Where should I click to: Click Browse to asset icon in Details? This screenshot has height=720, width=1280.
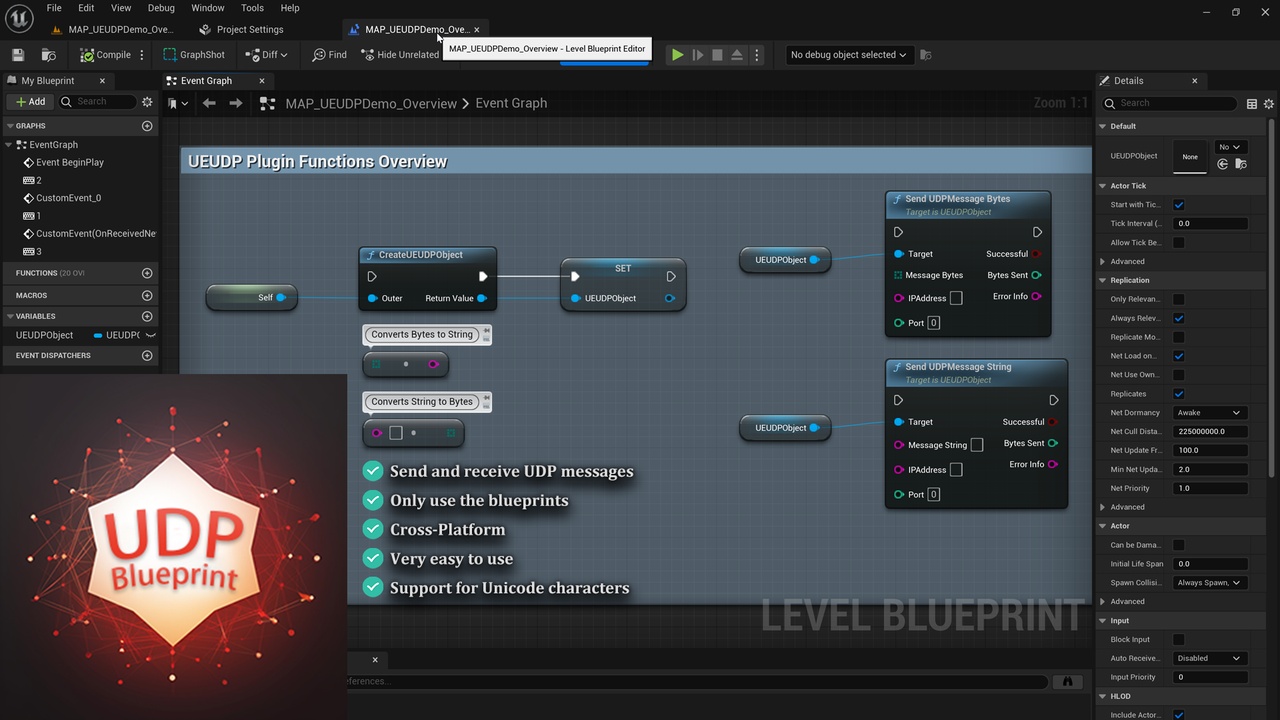1241,164
